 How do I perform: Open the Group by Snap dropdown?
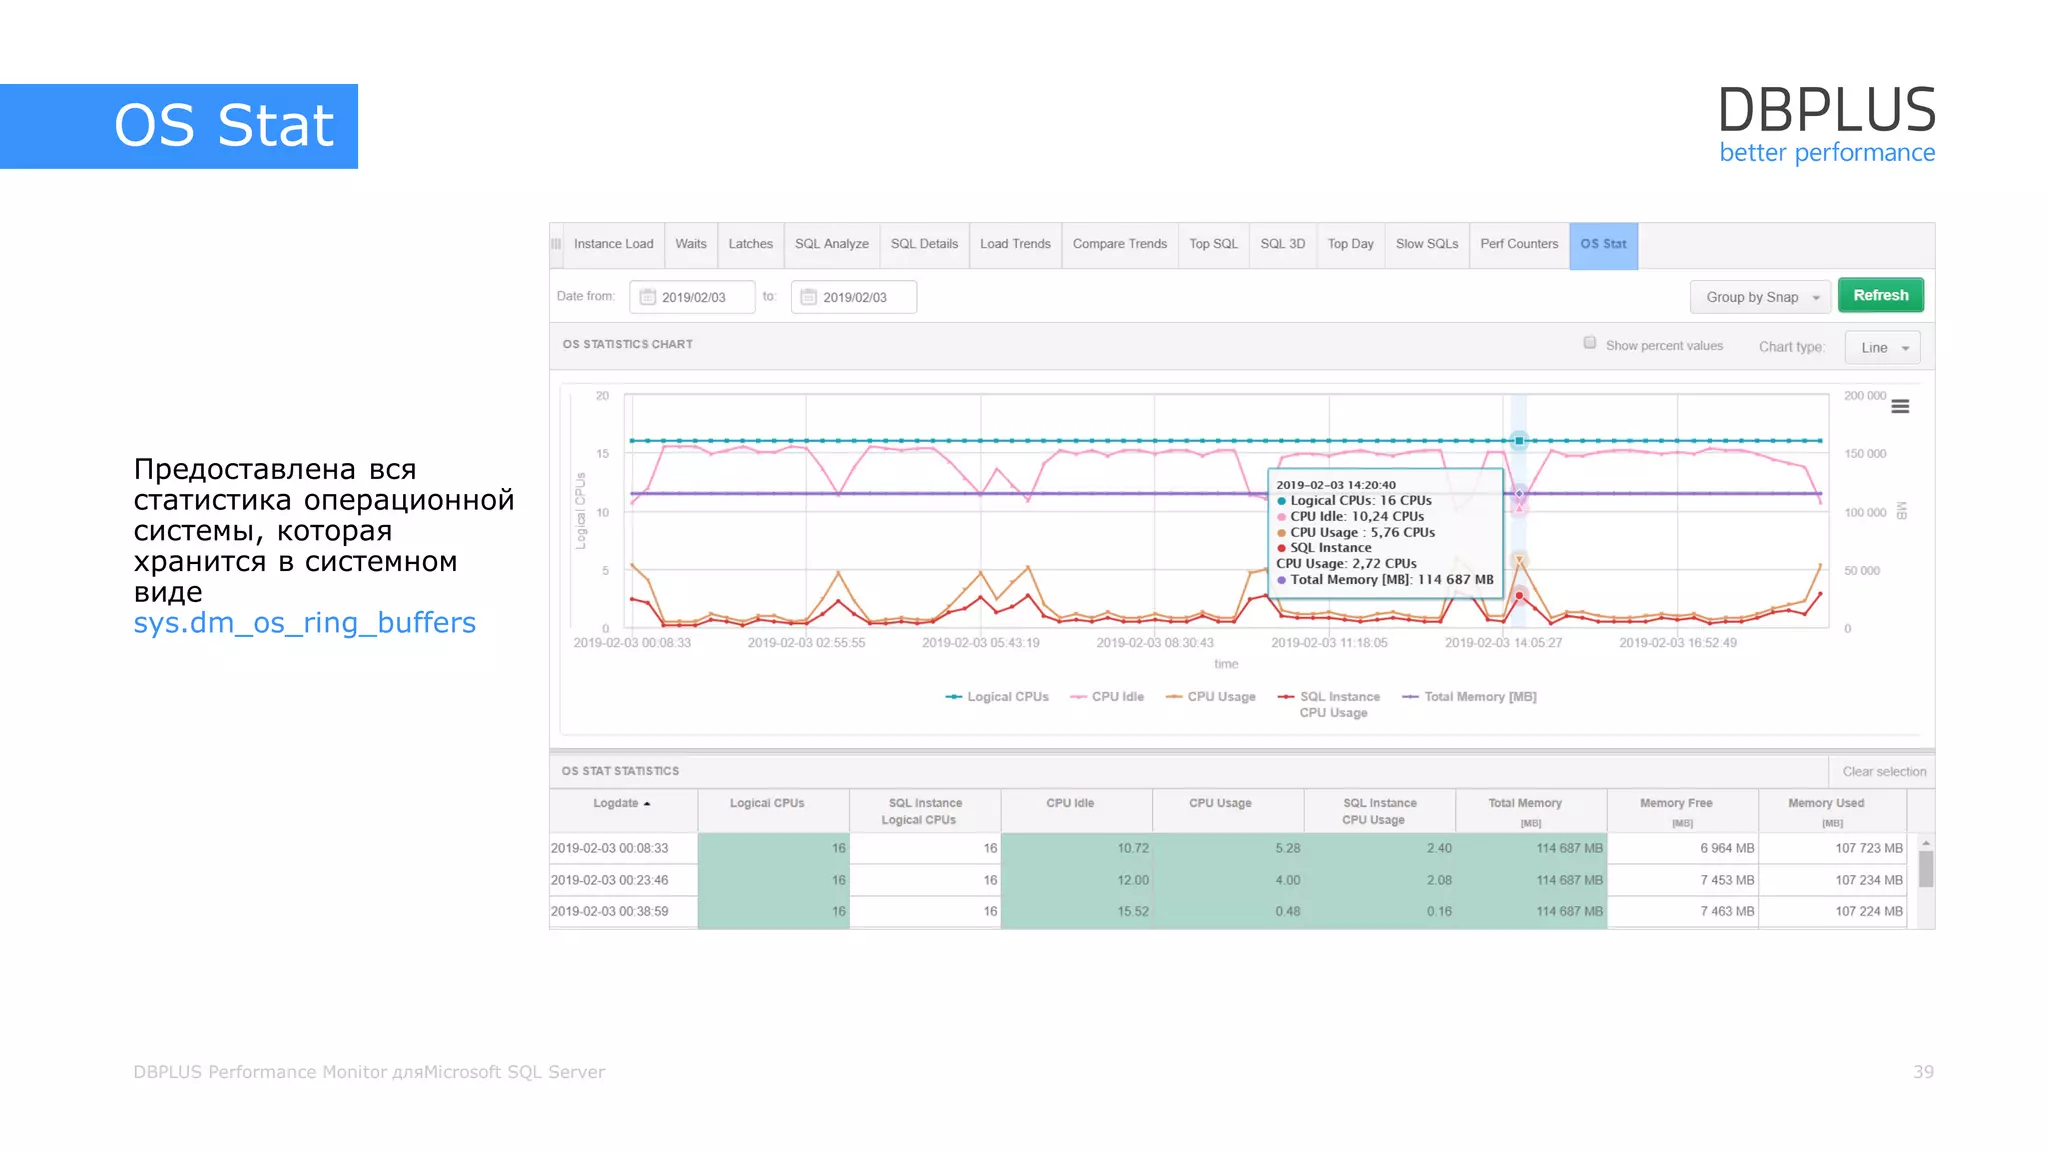(1761, 297)
